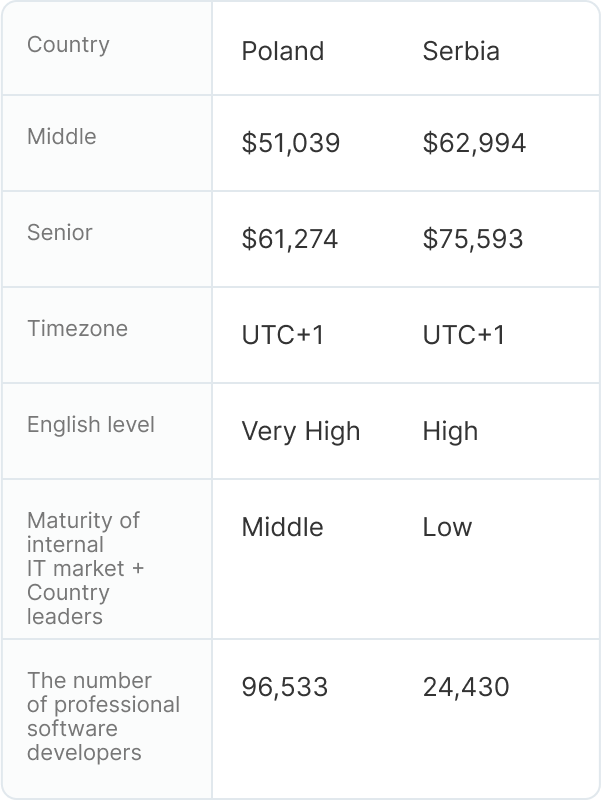Select the Serbia column heading
601x800 pixels.
point(461,51)
